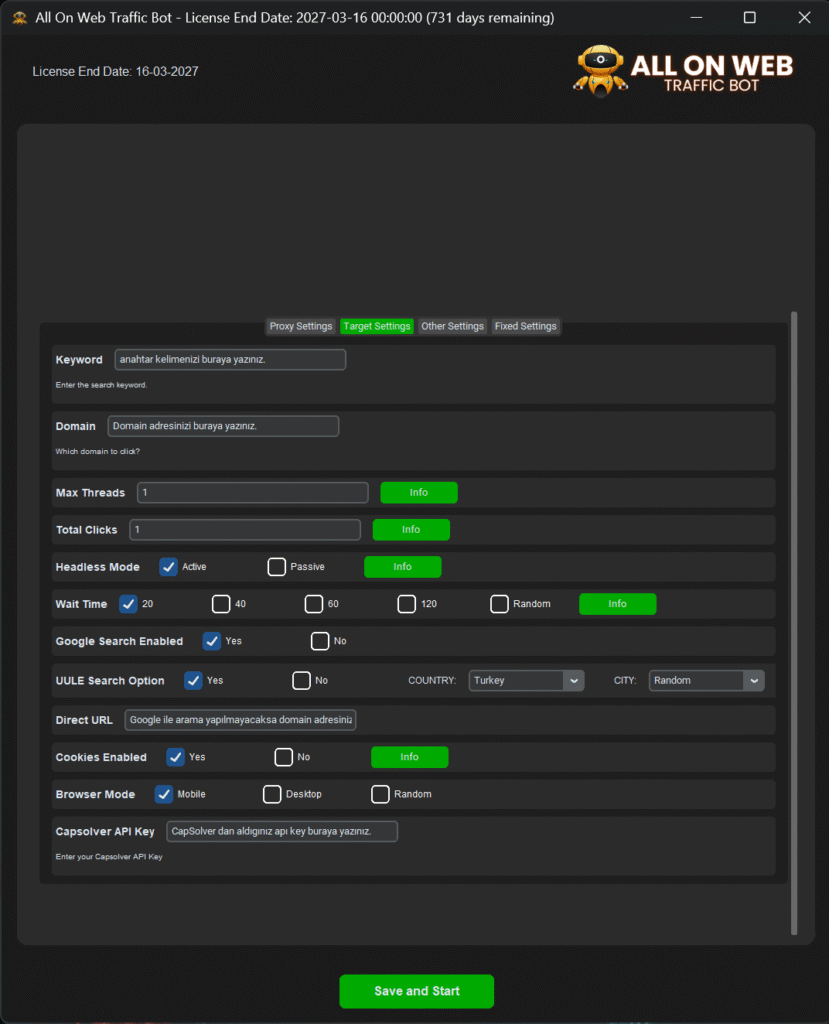Click Info button next to Max Threads
This screenshot has width=829, height=1024.
point(419,492)
